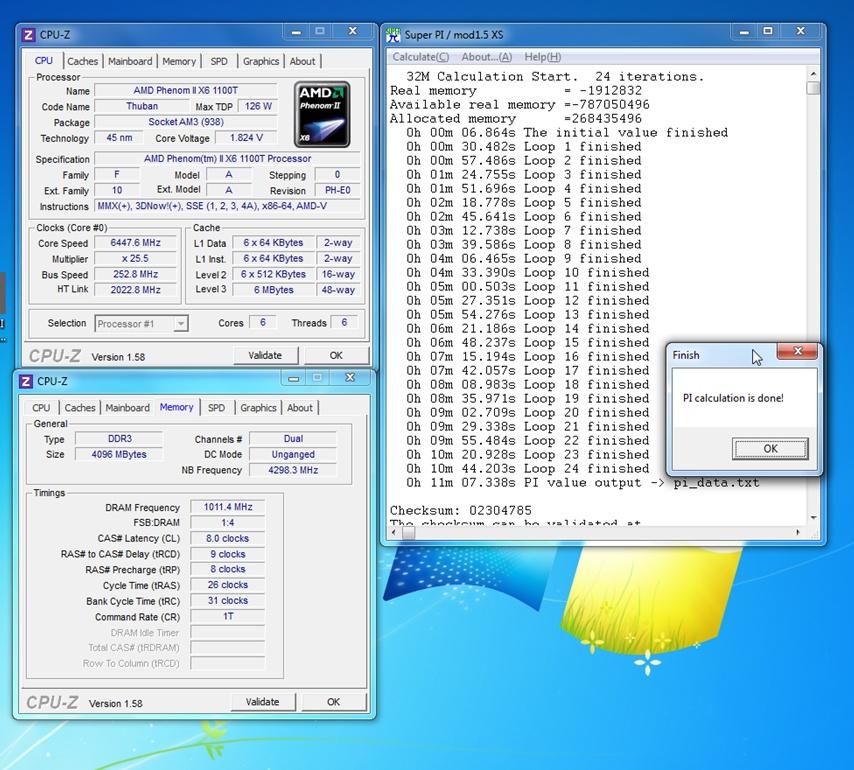Click the Package value Socket AM3 (938)
This screenshot has height=770, width=854.
tap(186, 122)
